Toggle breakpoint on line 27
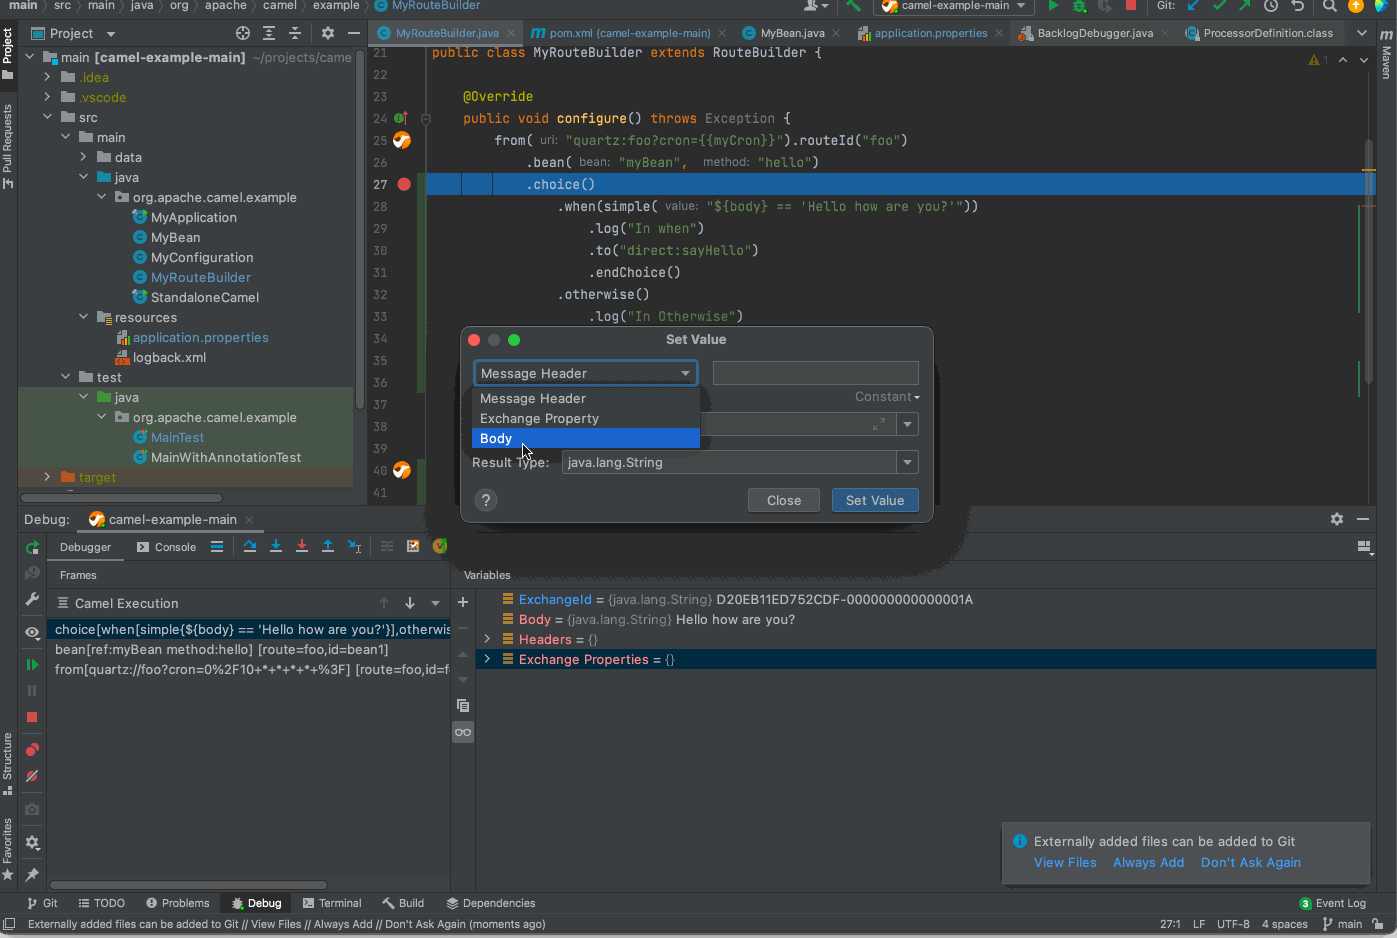This screenshot has width=1397, height=938. pyautogui.click(x=404, y=184)
